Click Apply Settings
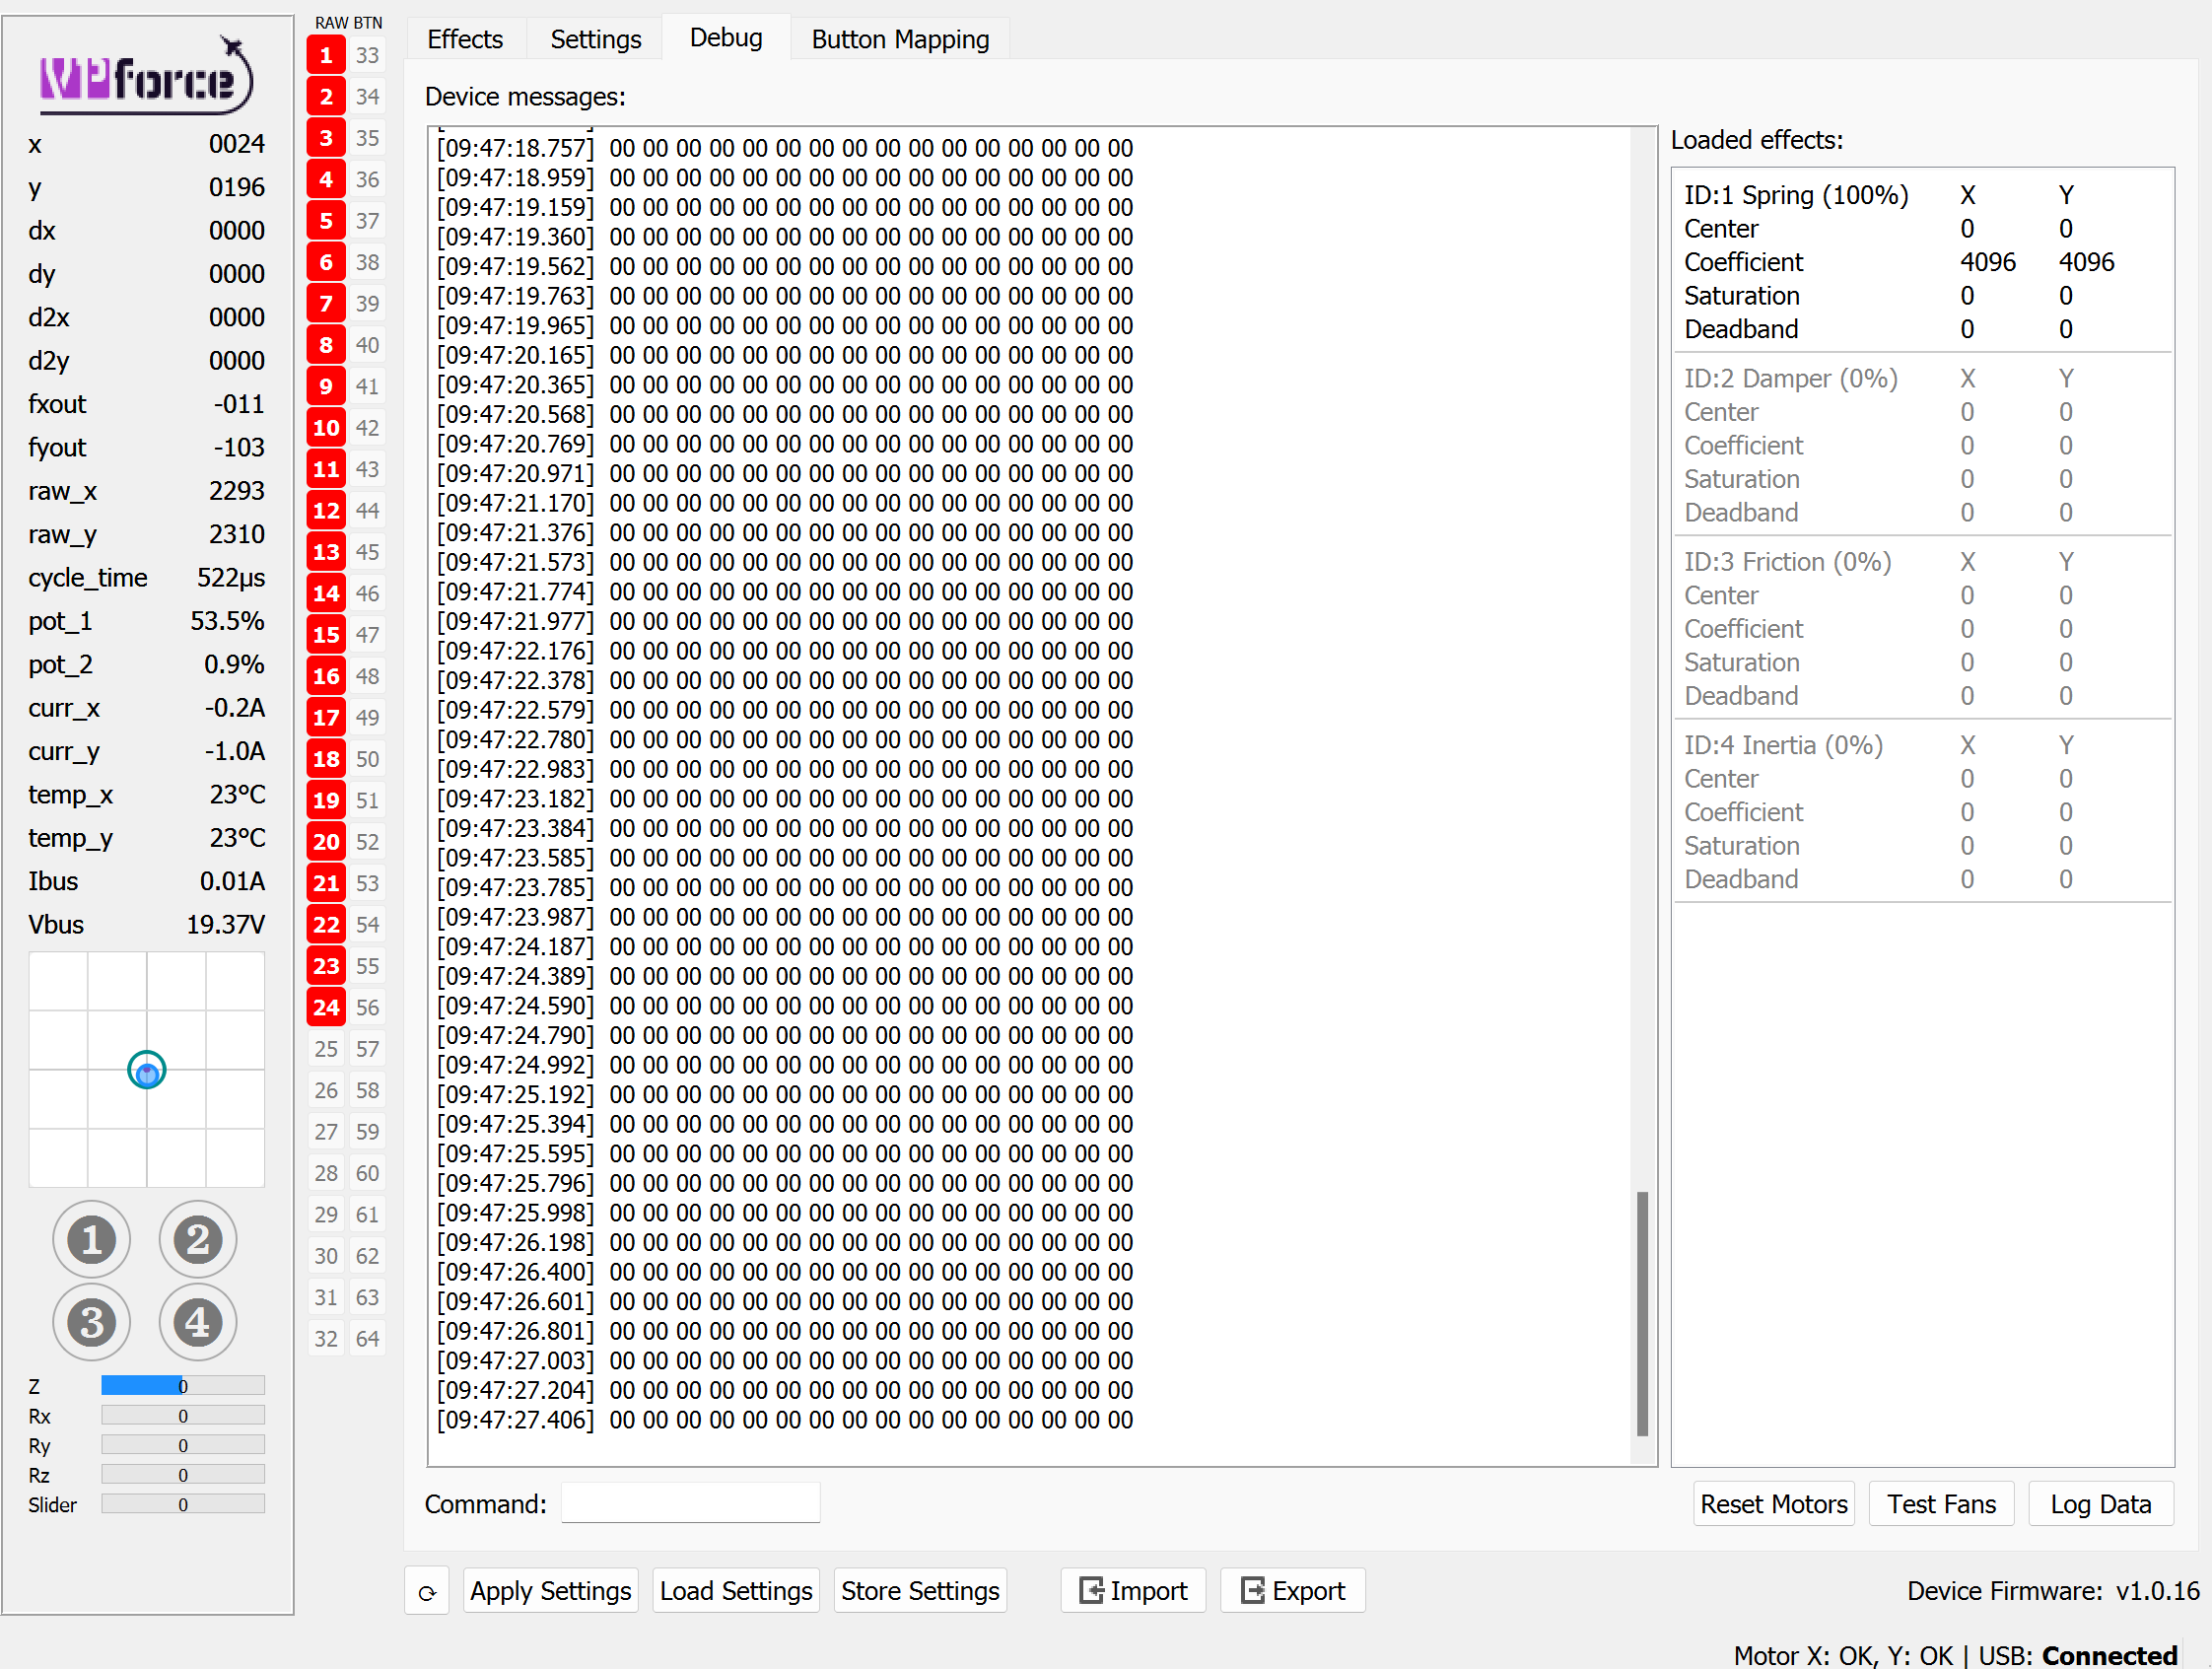The height and width of the screenshot is (1669, 2212). 549,1591
